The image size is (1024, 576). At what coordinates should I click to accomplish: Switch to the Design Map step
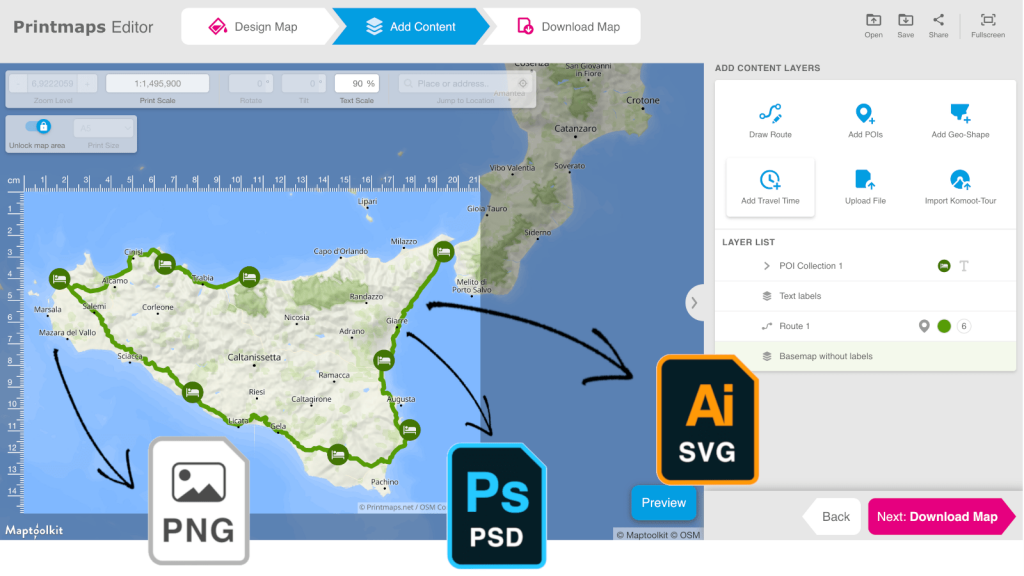[256, 27]
